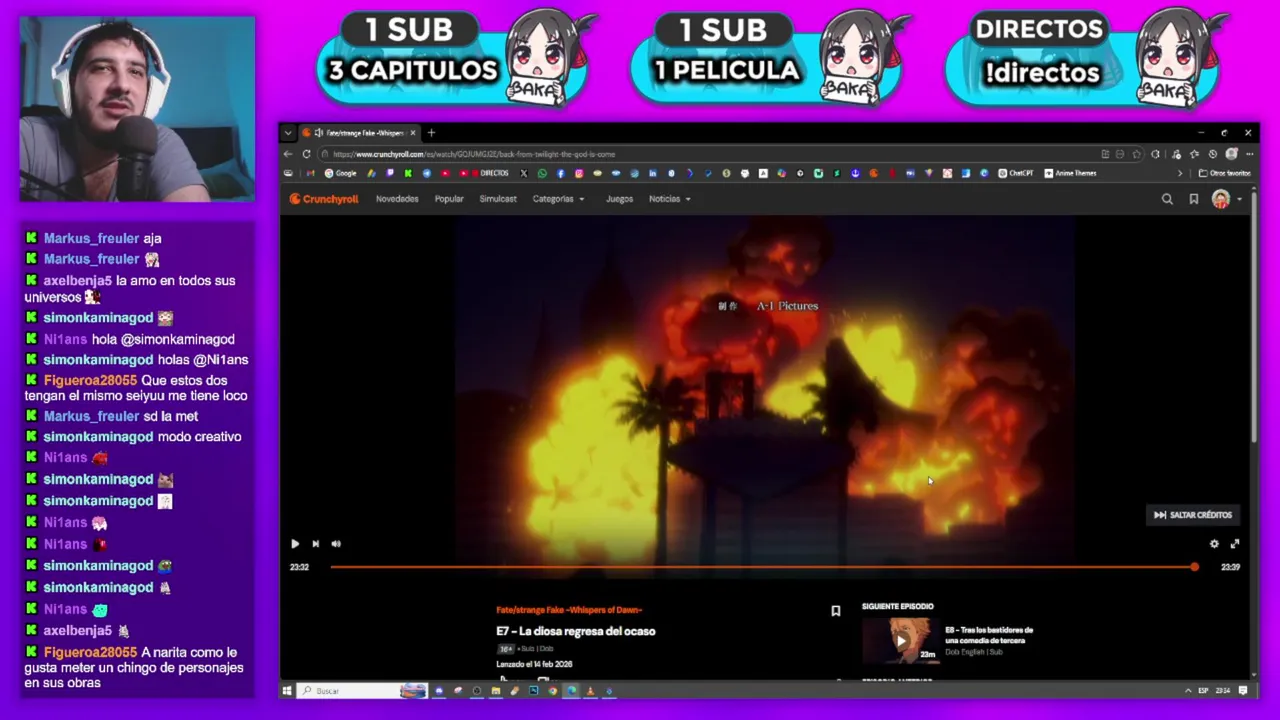Viewport: 1280px width, 720px height.
Task: Expand the bookmarks bar overflow chevron
Action: (x=1179, y=173)
